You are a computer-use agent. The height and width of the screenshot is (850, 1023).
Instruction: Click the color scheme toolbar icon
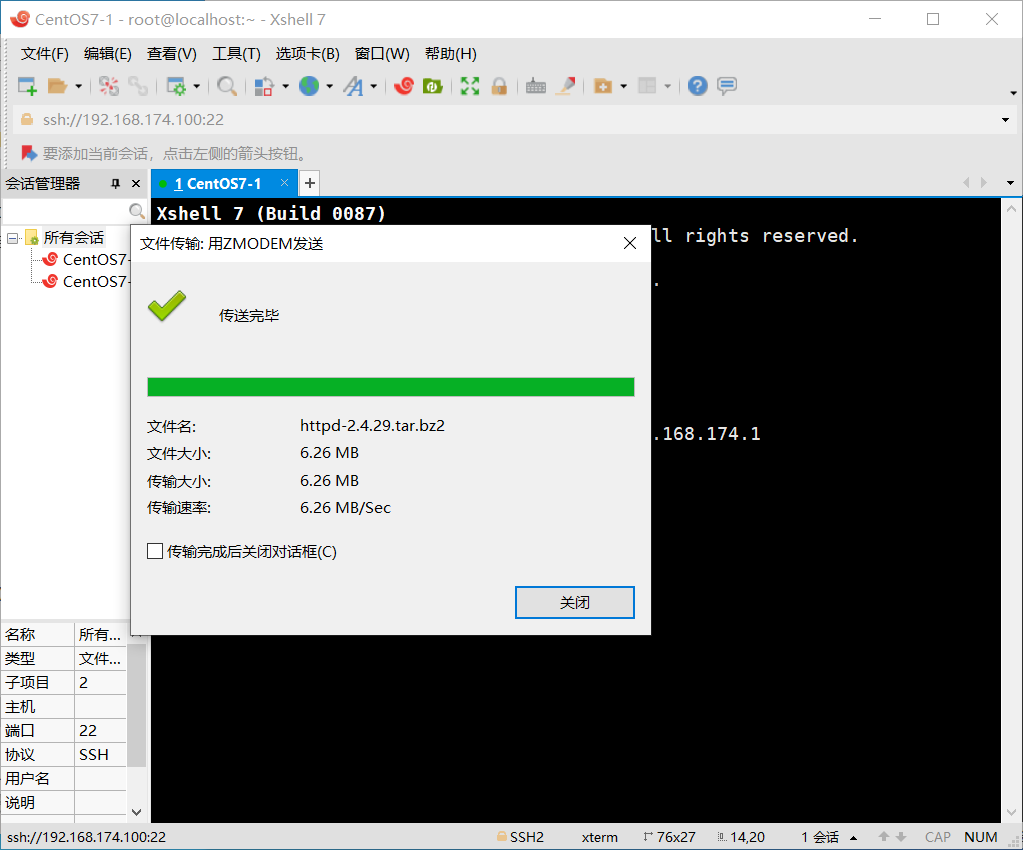(x=264, y=86)
